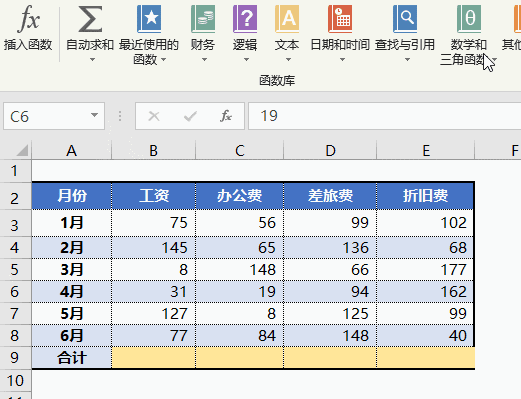Viewport: 521px width, 399px height.
Task: Select cell with value 94
Action: tap(330, 292)
